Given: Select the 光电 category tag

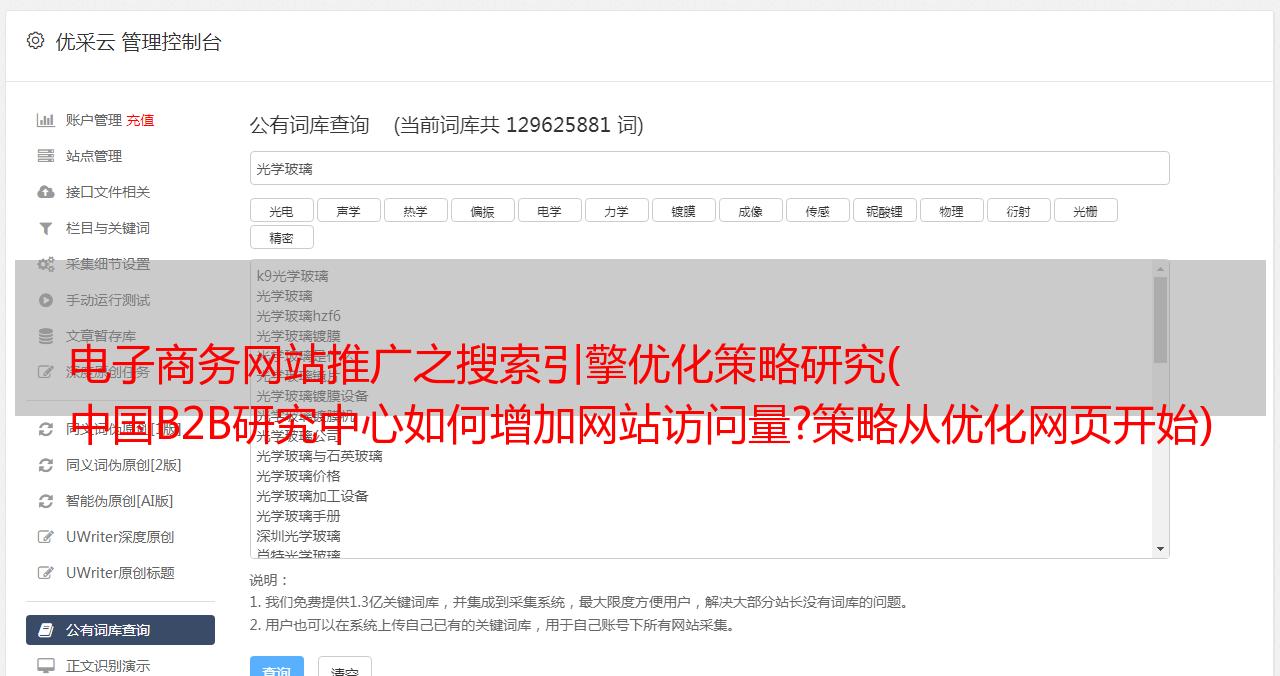Looking at the screenshot, I should pos(282,210).
